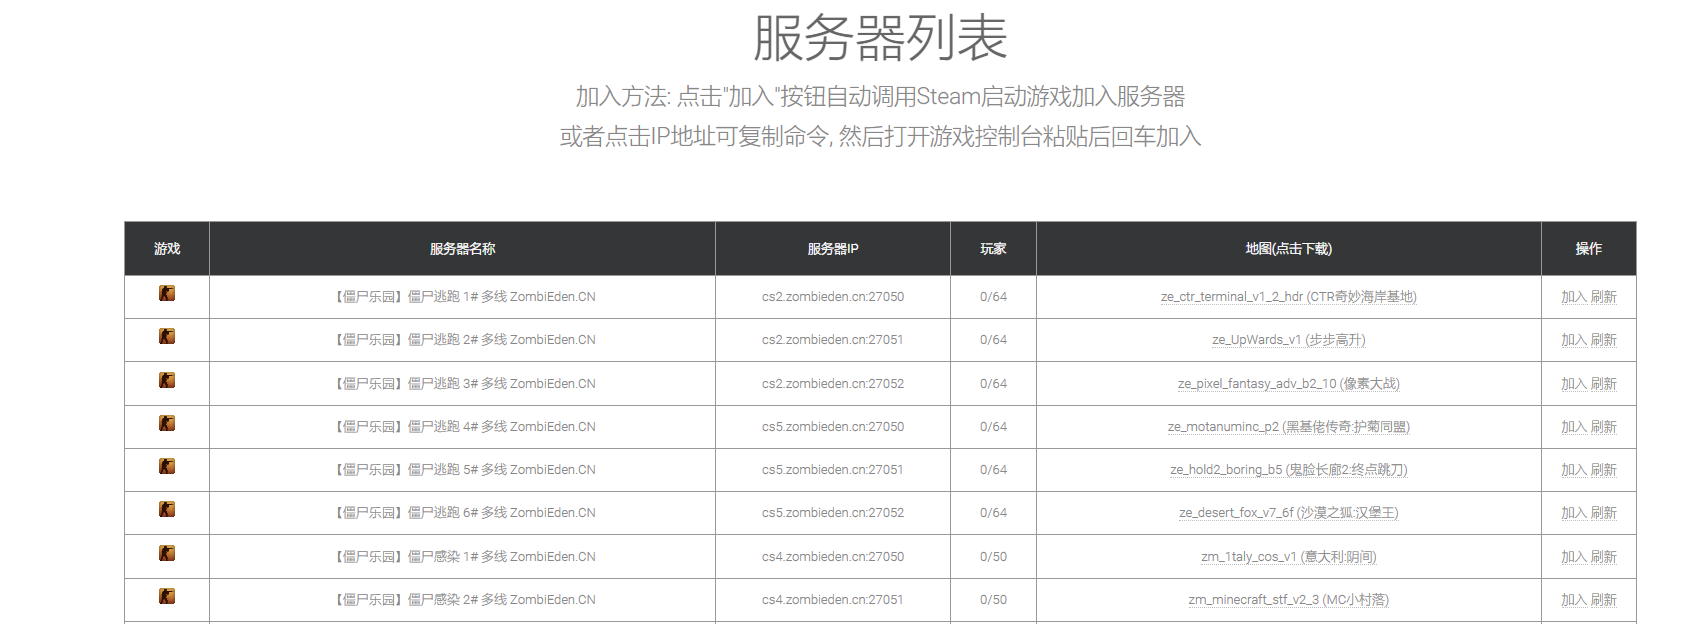The width and height of the screenshot is (1693, 624).
Task: Download map zm_1taly_cos_v1
Action: [1288, 557]
